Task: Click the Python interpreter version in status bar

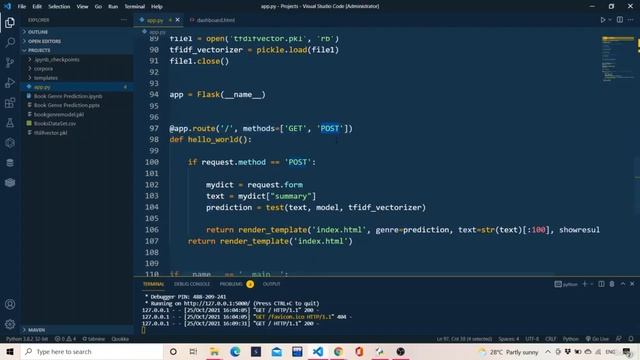Action: tap(27, 339)
